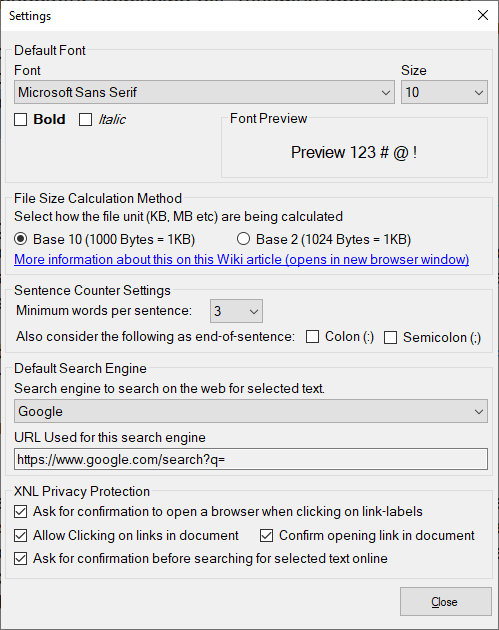This screenshot has width=499, height=630.
Task: Click the Settings title bar text
Action: click(x=30, y=16)
